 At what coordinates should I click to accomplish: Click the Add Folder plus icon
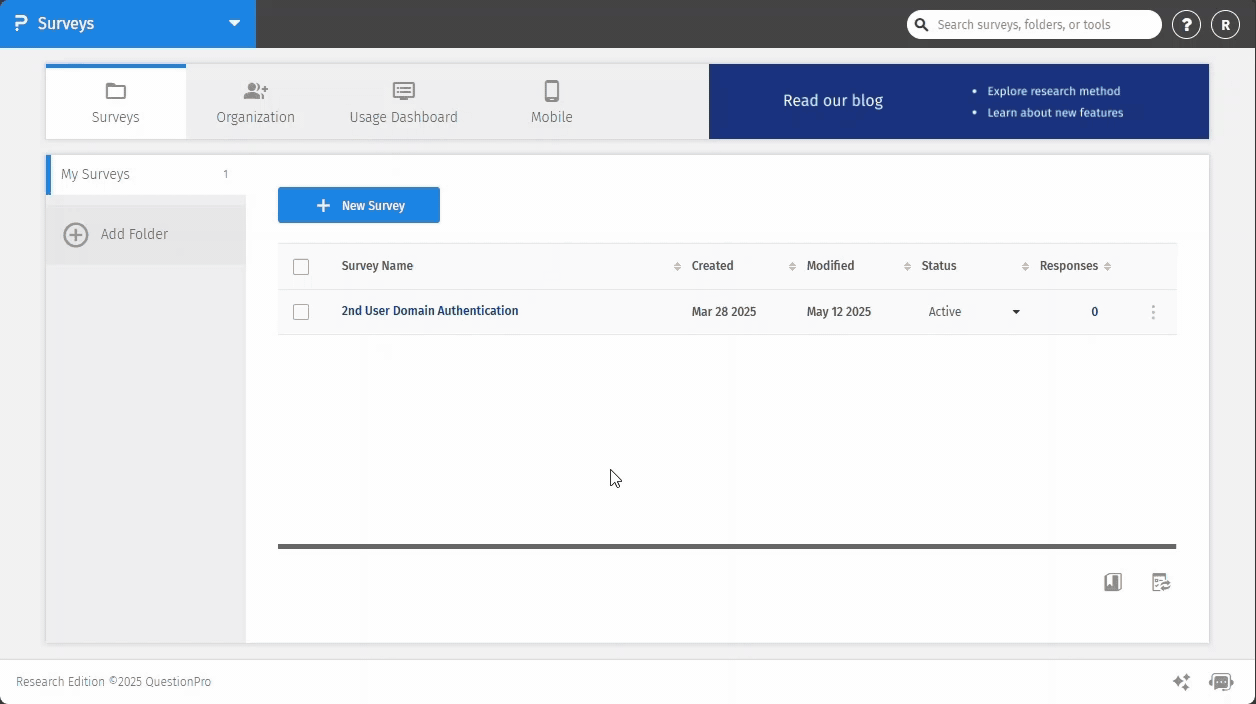pos(76,235)
